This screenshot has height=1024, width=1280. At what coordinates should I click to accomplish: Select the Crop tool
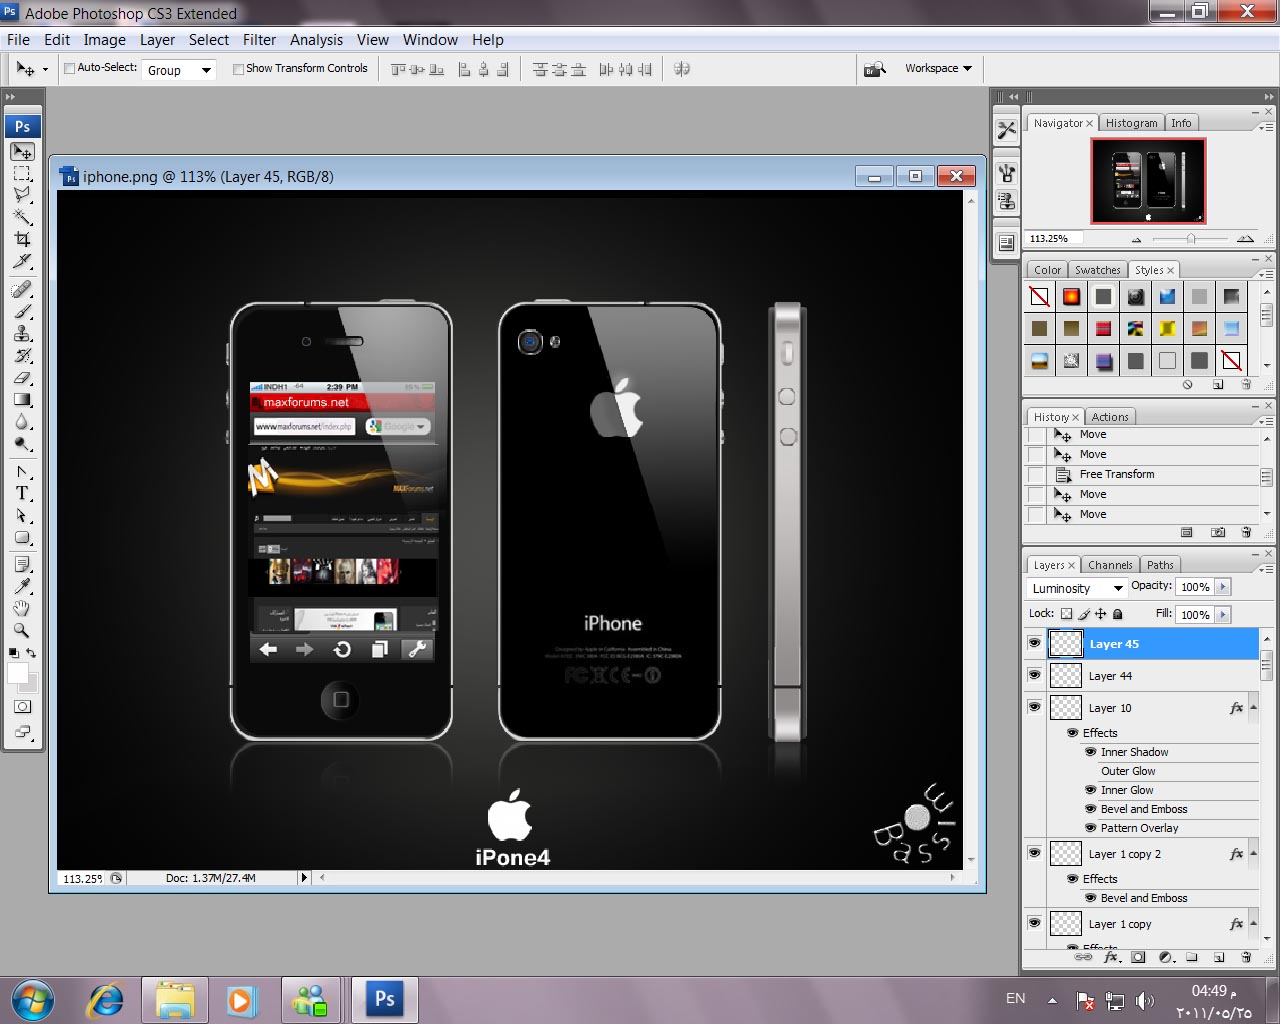coord(22,239)
